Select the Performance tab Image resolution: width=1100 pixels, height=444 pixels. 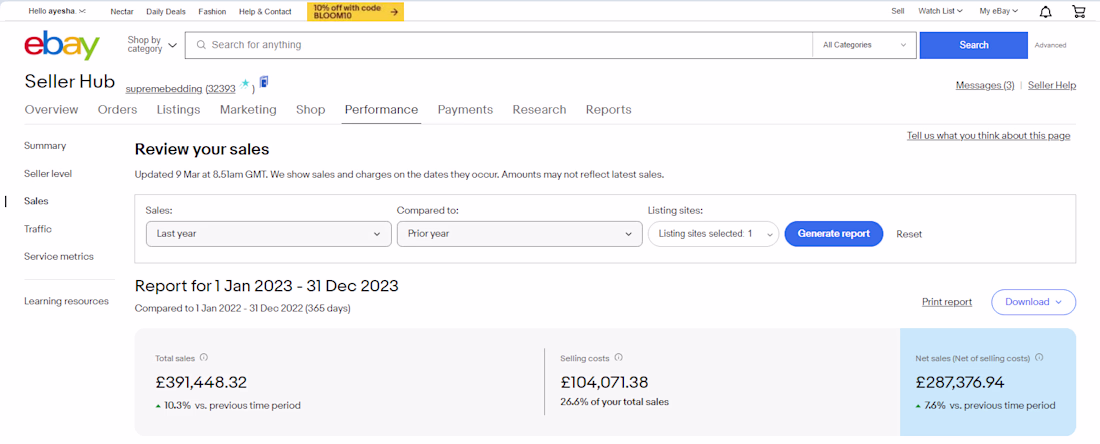pyautogui.click(x=381, y=109)
